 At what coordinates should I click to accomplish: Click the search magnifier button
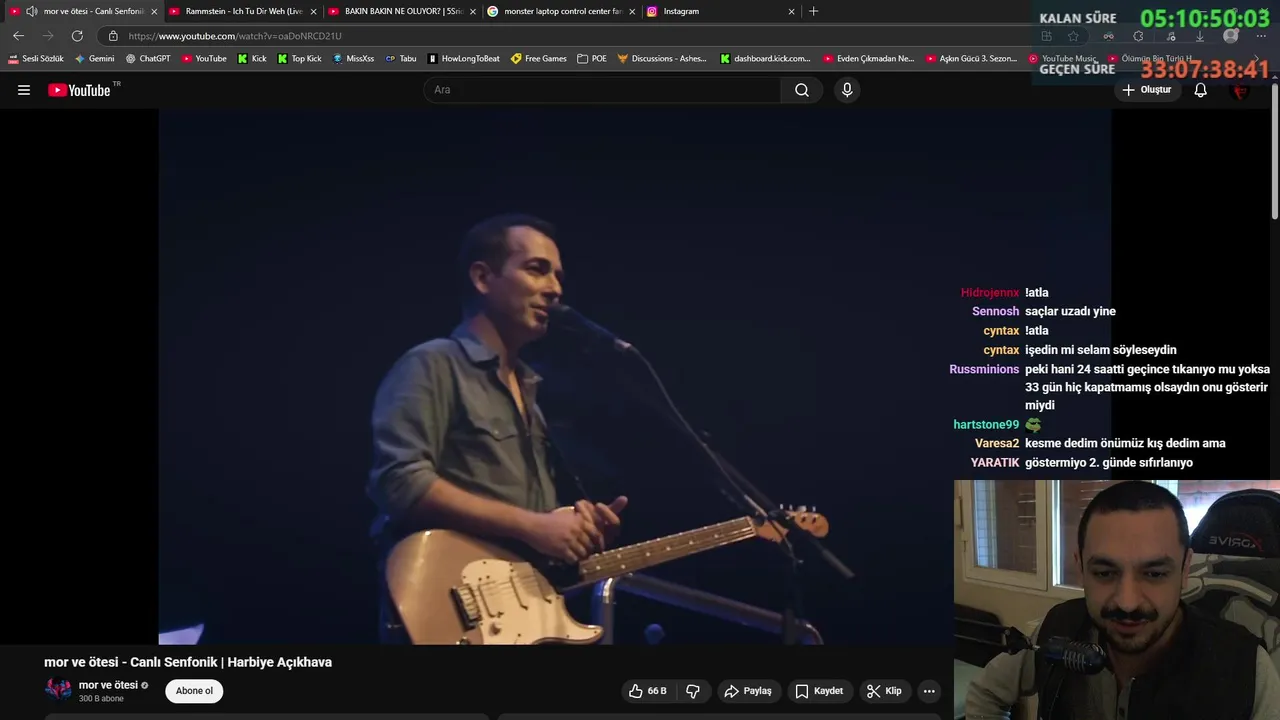802,90
